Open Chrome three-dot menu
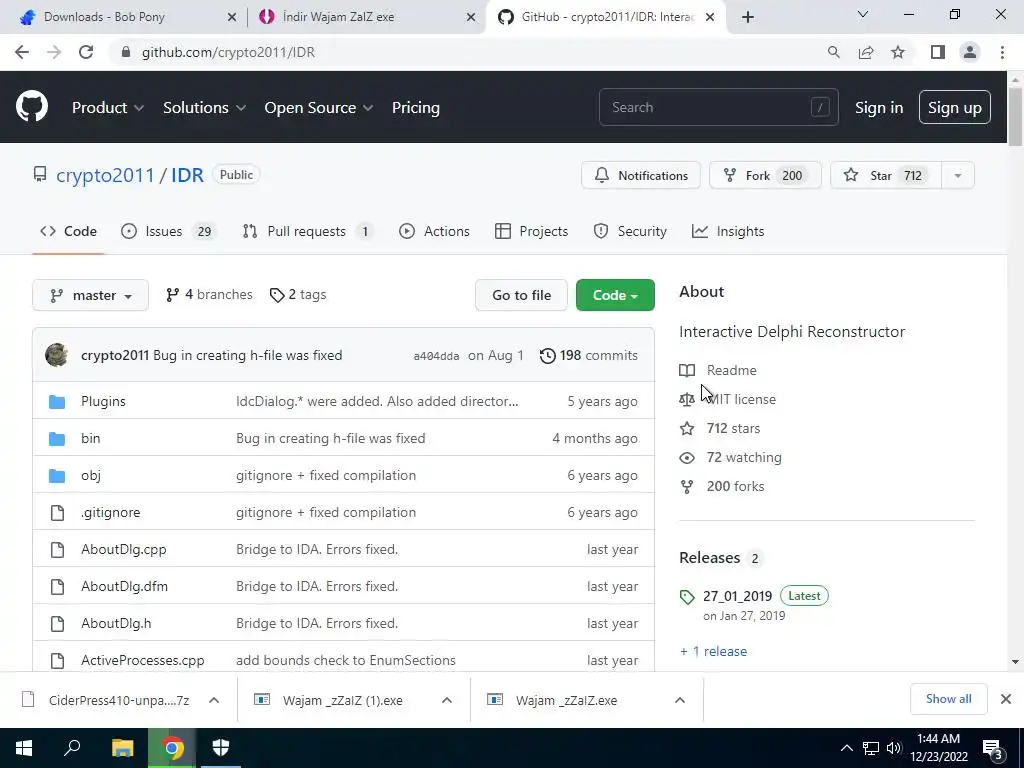The image size is (1024, 768). click(1002, 52)
